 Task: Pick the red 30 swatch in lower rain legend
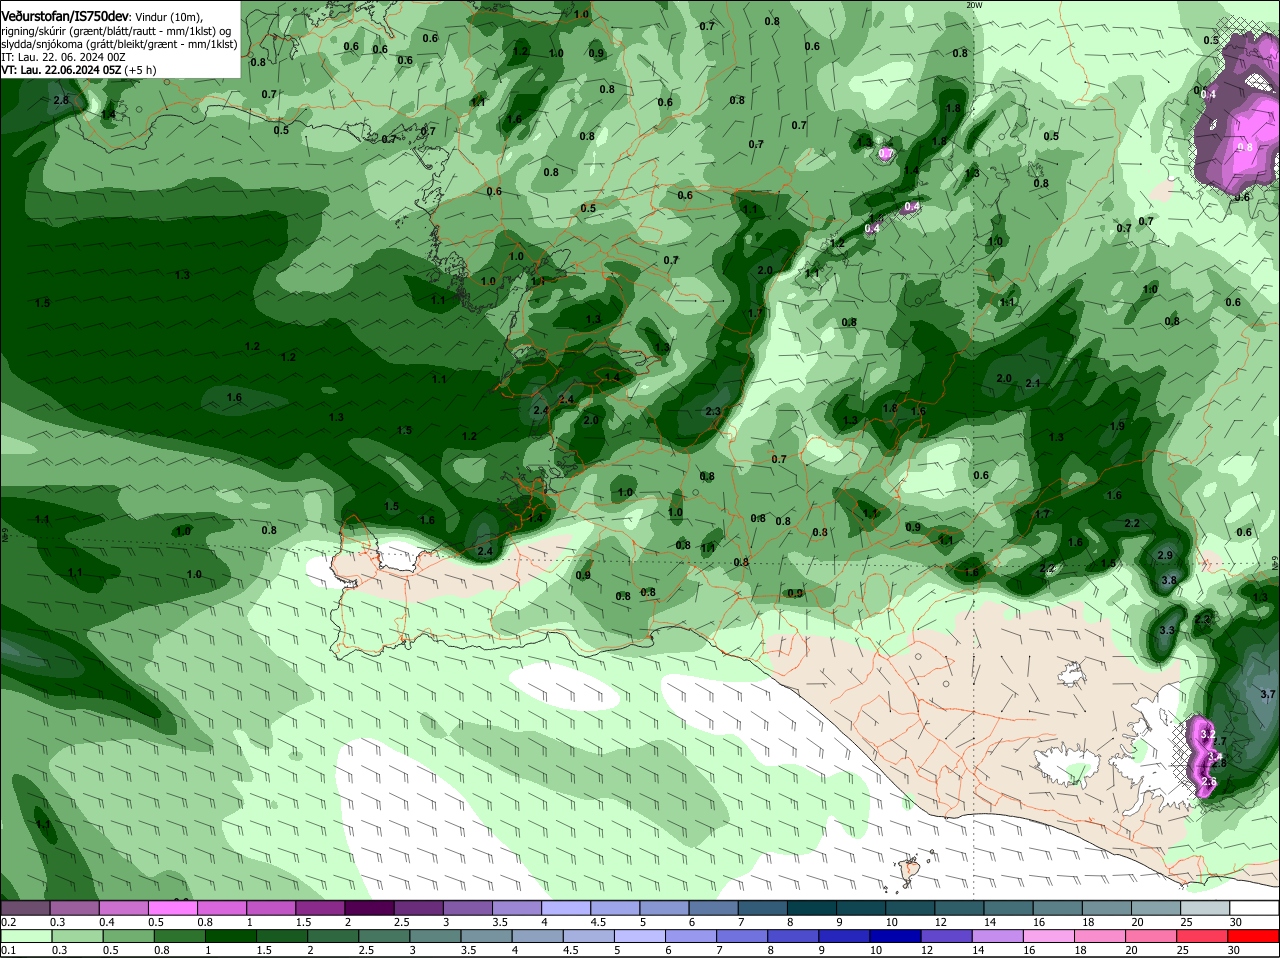pos(1255,936)
